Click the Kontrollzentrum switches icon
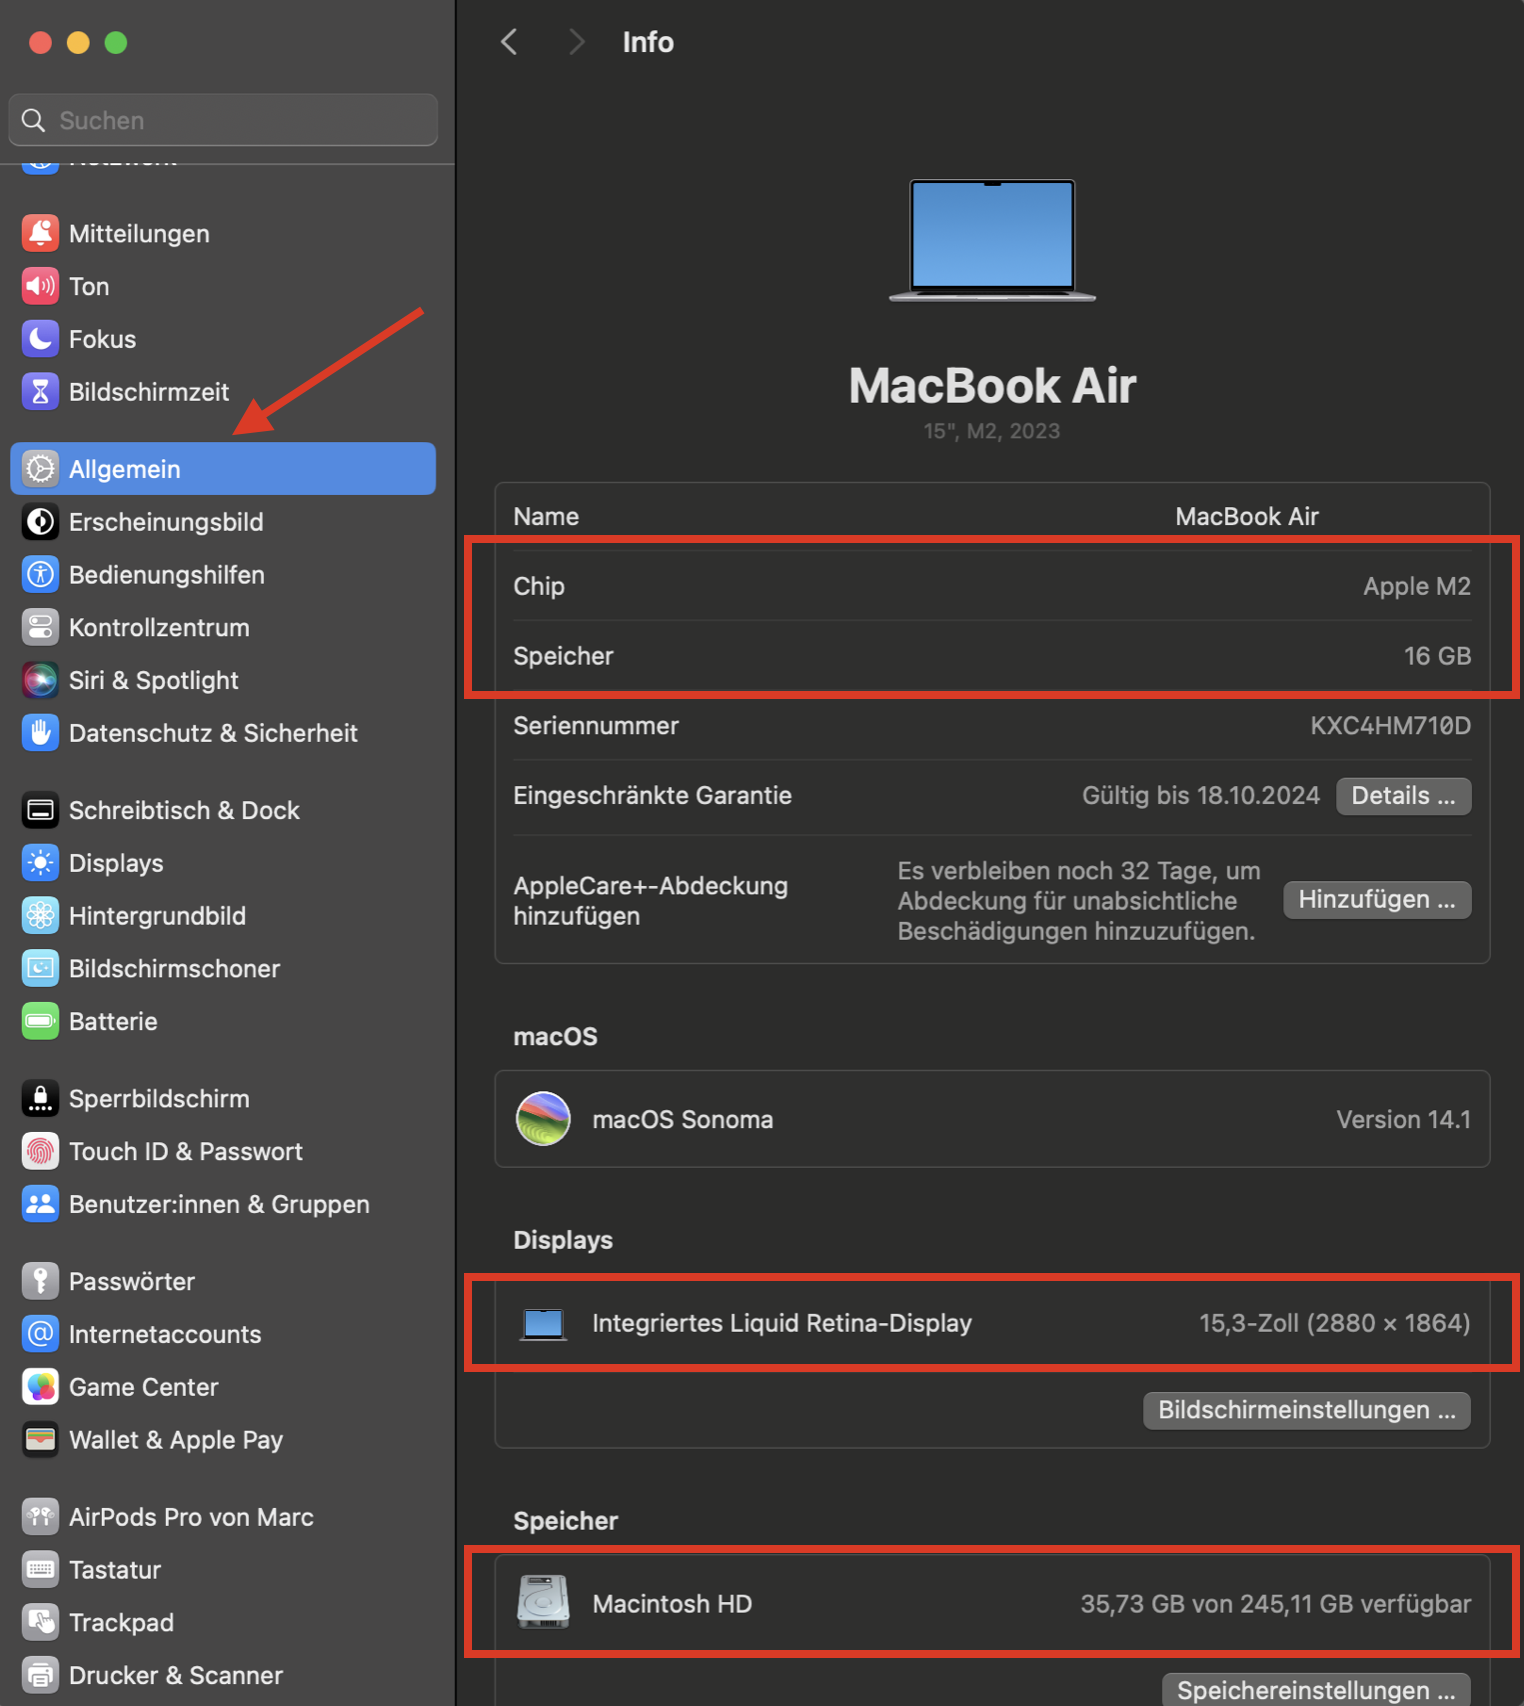1524x1706 pixels. coord(40,627)
